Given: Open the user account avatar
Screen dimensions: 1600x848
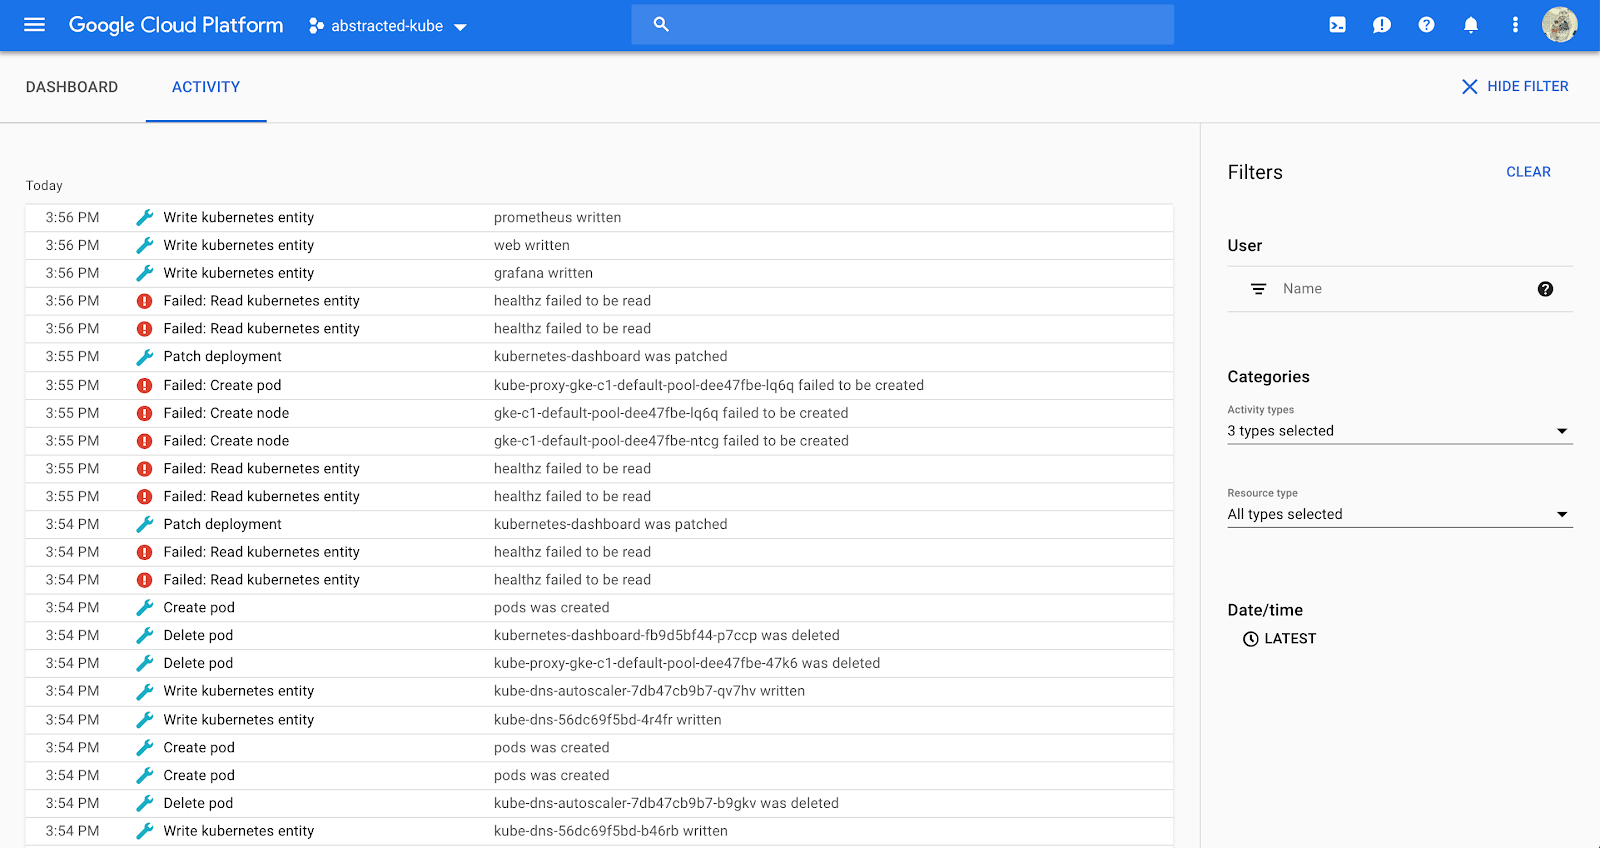Looking at the screenshot, I should (1559, 25).
